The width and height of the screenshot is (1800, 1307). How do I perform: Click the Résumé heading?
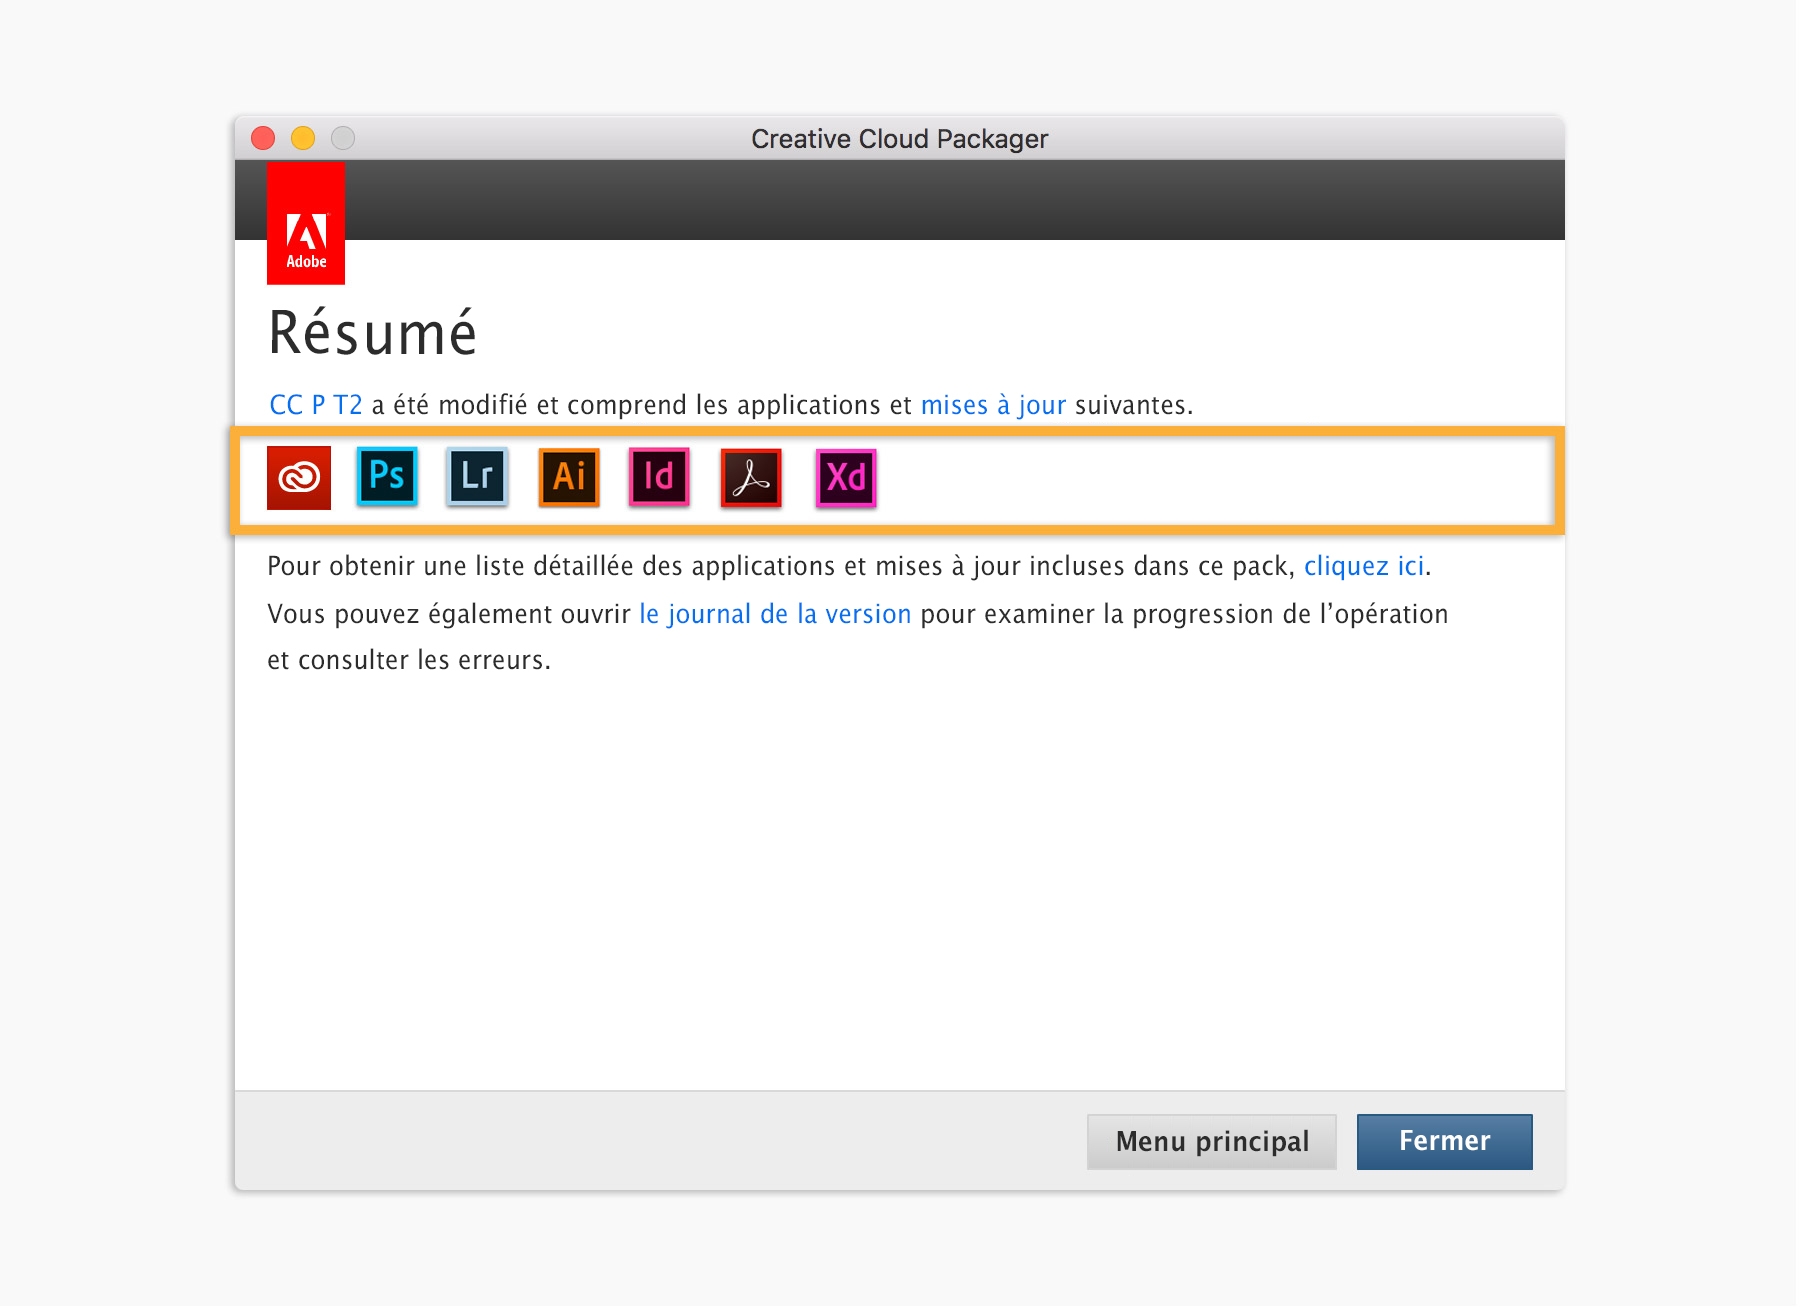click(x=373, y=333)
